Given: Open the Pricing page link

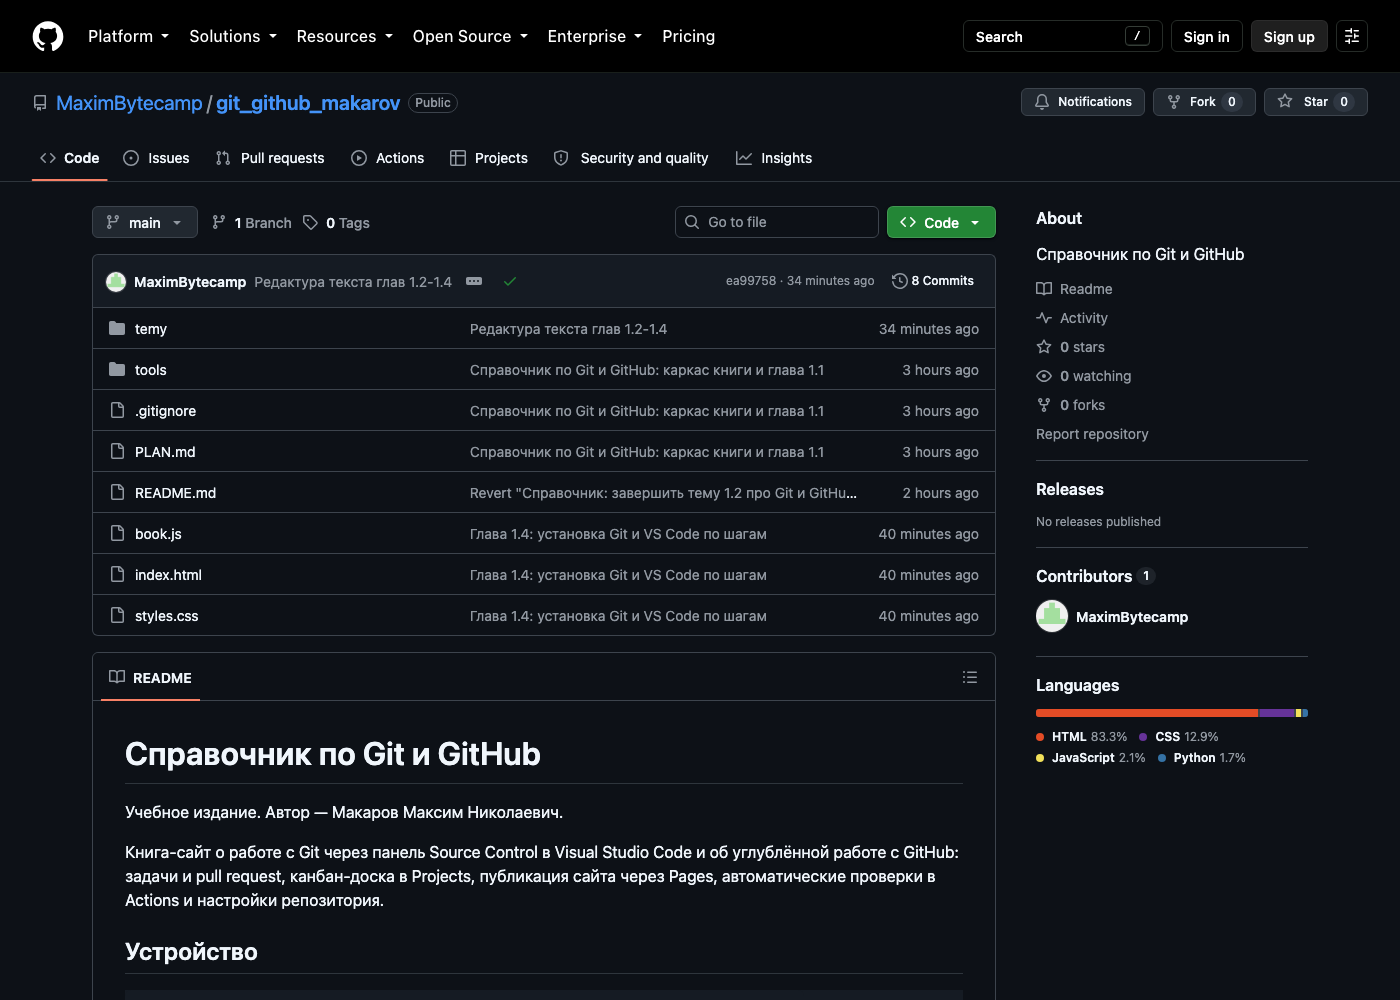Looking at the screenshot, I should pyautogui.click(x=689, y=36).
